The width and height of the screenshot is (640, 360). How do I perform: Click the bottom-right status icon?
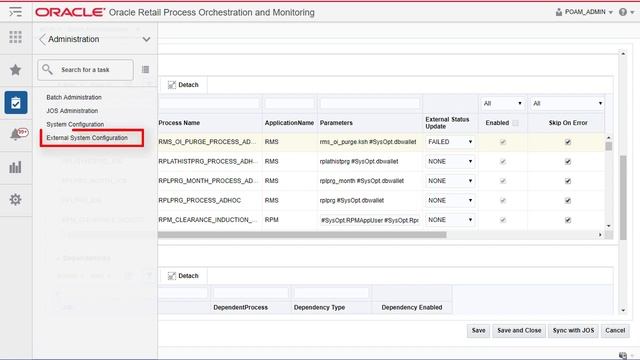623,356
